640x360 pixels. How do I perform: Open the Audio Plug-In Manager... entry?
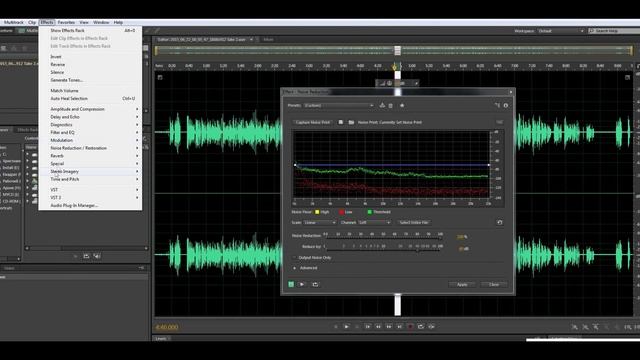pos(91,205)
